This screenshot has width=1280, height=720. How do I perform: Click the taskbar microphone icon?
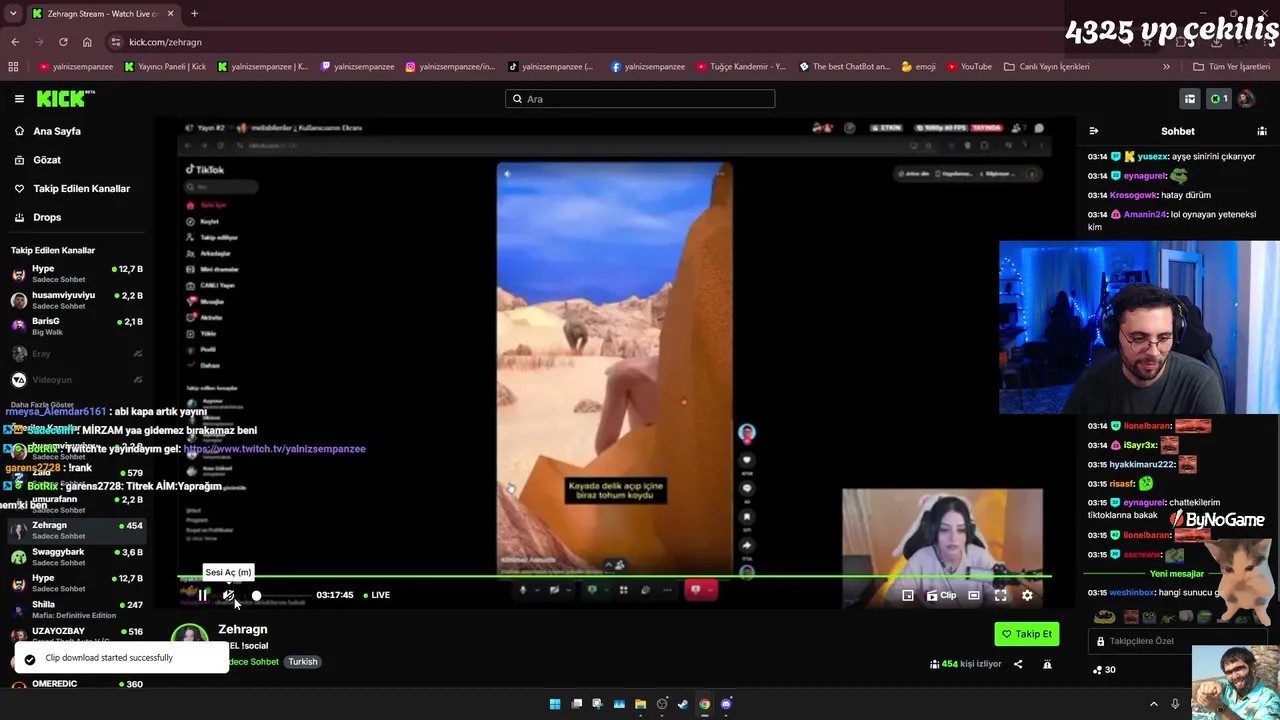point(1175,704)
